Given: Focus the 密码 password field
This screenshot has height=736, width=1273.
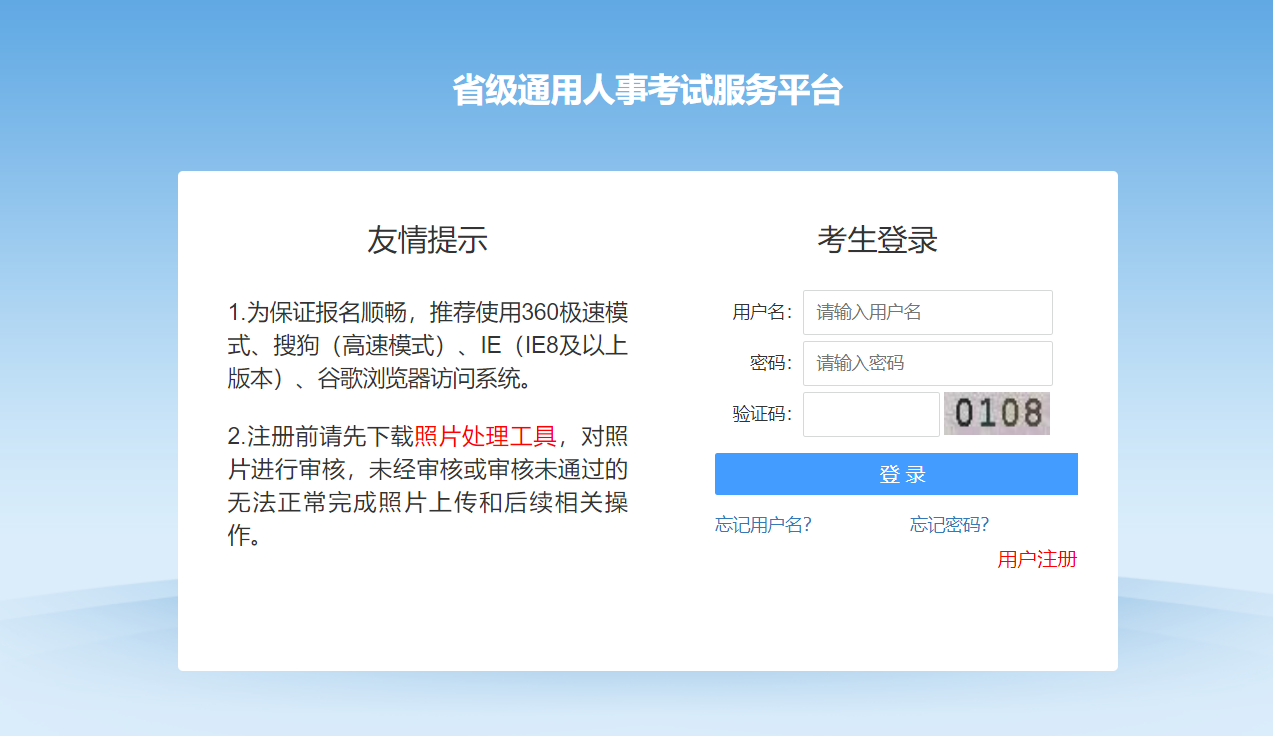Looking at the screenshot, I should (x=928, y=363).
